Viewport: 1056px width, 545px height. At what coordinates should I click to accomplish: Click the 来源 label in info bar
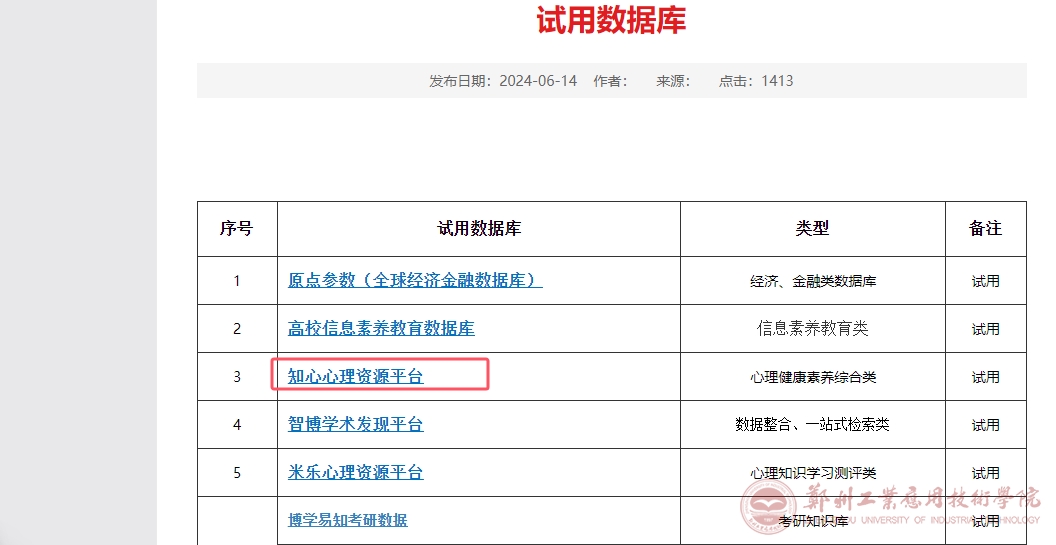(673, 81)
